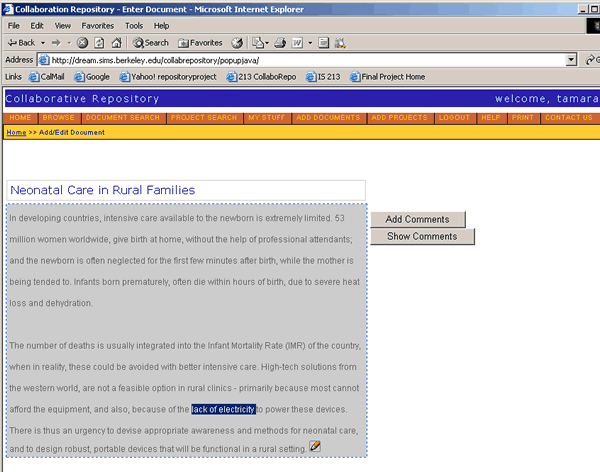
Task: Open the Back history dropdown arrow
Action: [43, 43]
